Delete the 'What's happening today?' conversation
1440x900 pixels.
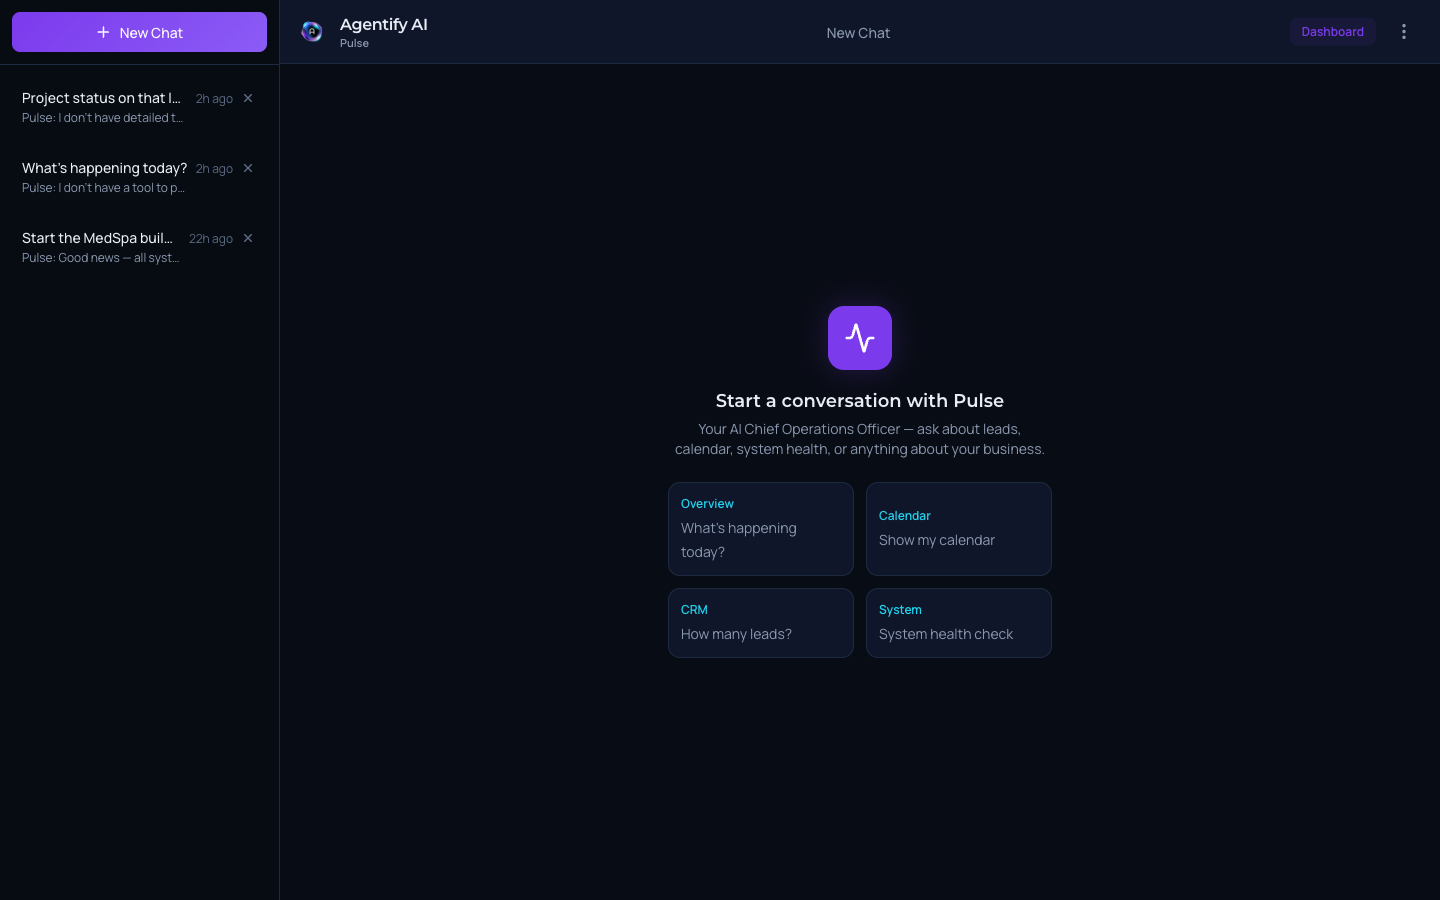(247, 168)
